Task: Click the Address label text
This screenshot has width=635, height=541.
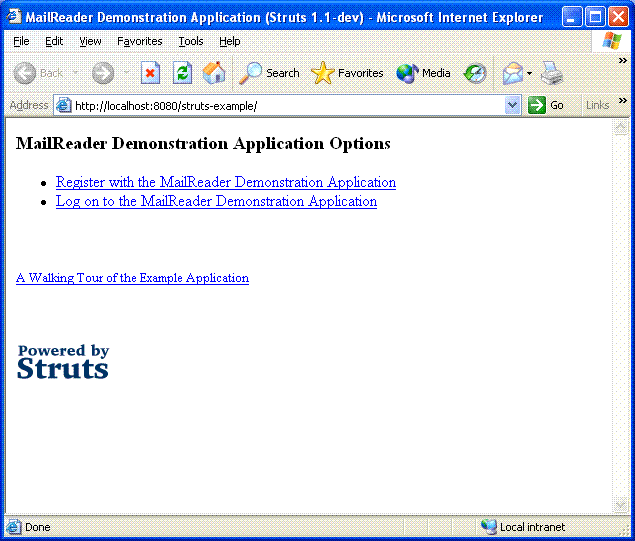Action: (29, 105)
